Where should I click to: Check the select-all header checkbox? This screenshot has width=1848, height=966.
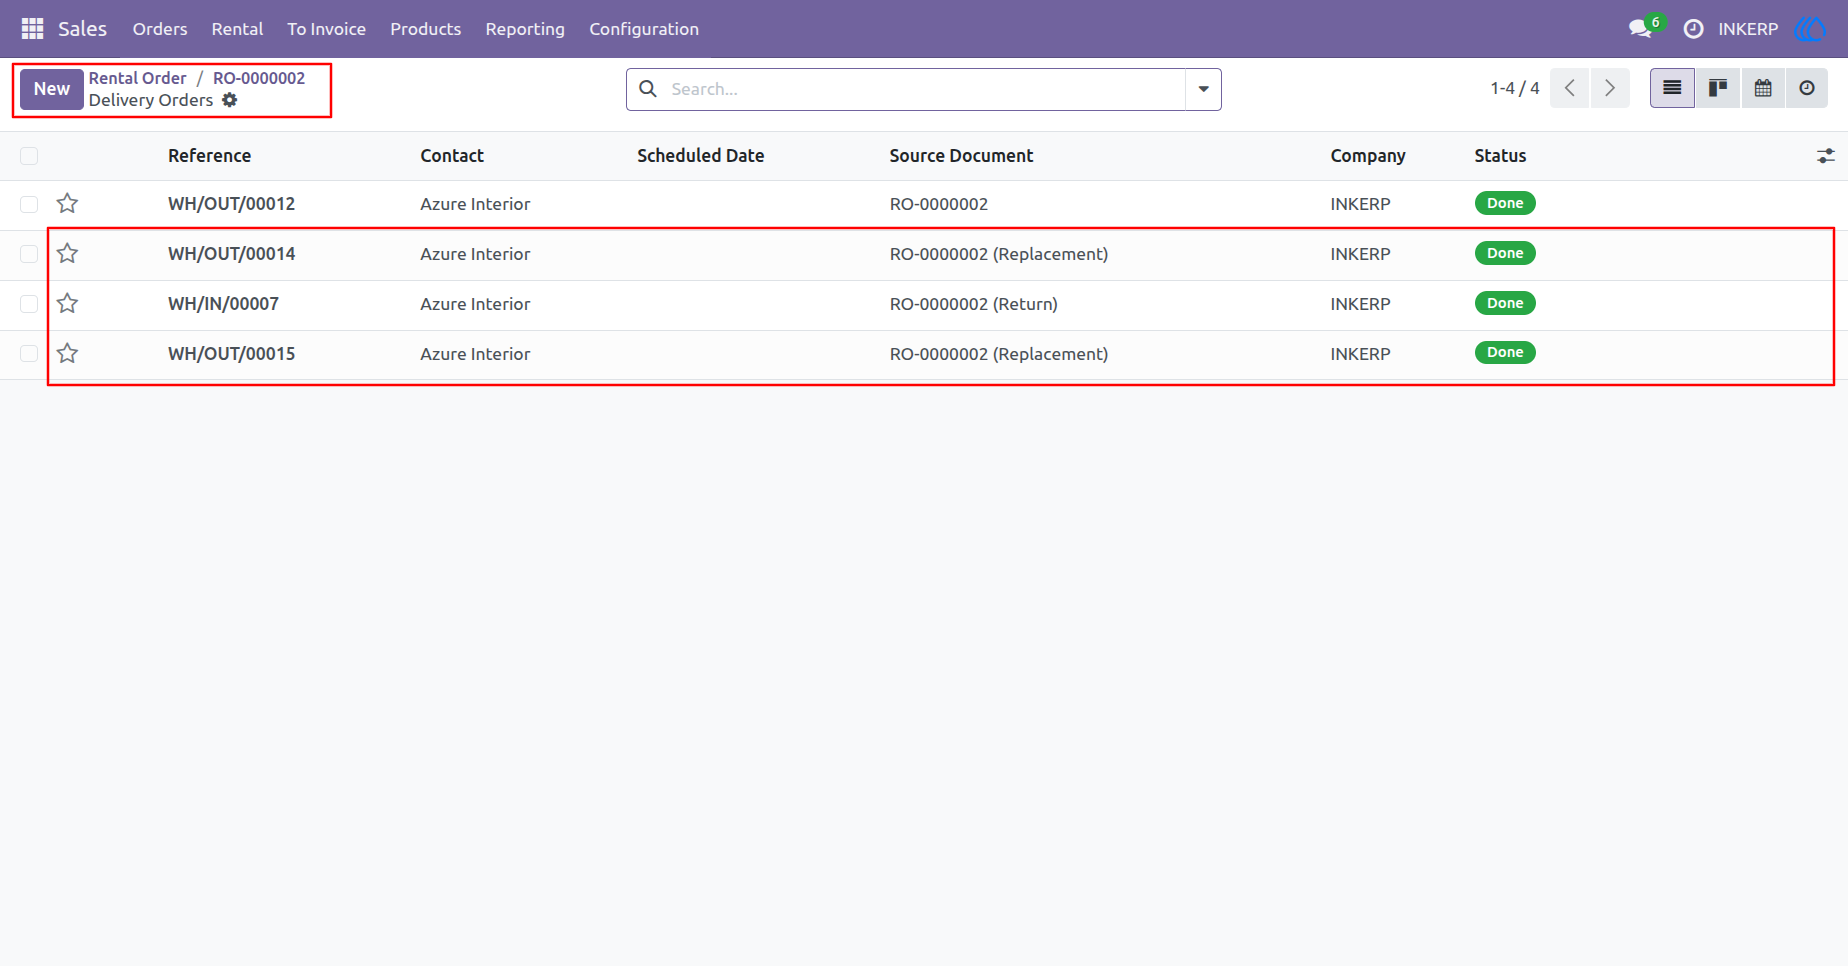pyautogui.click(x=29, y=156)
